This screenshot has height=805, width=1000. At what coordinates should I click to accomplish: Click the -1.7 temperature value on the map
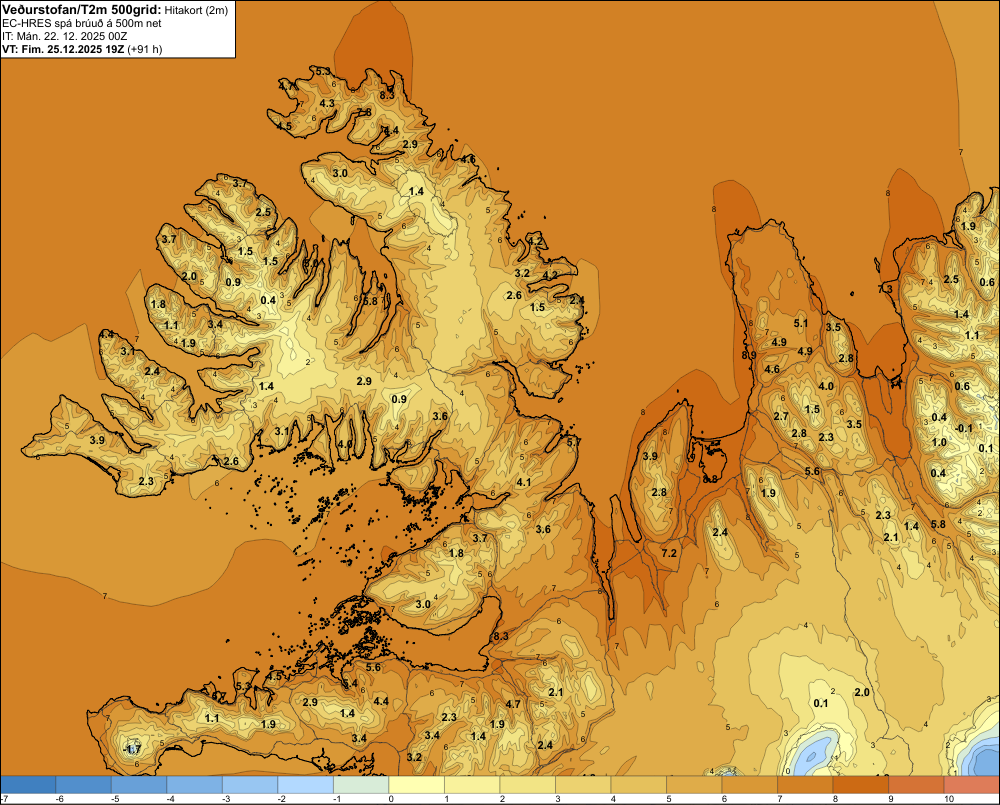pos(132,750)
